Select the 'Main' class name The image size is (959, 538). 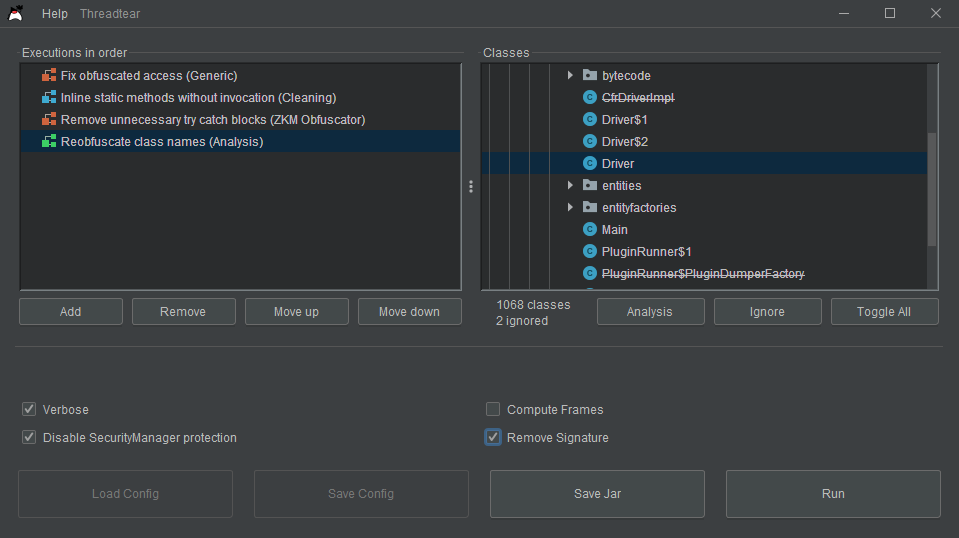(615, 230)
